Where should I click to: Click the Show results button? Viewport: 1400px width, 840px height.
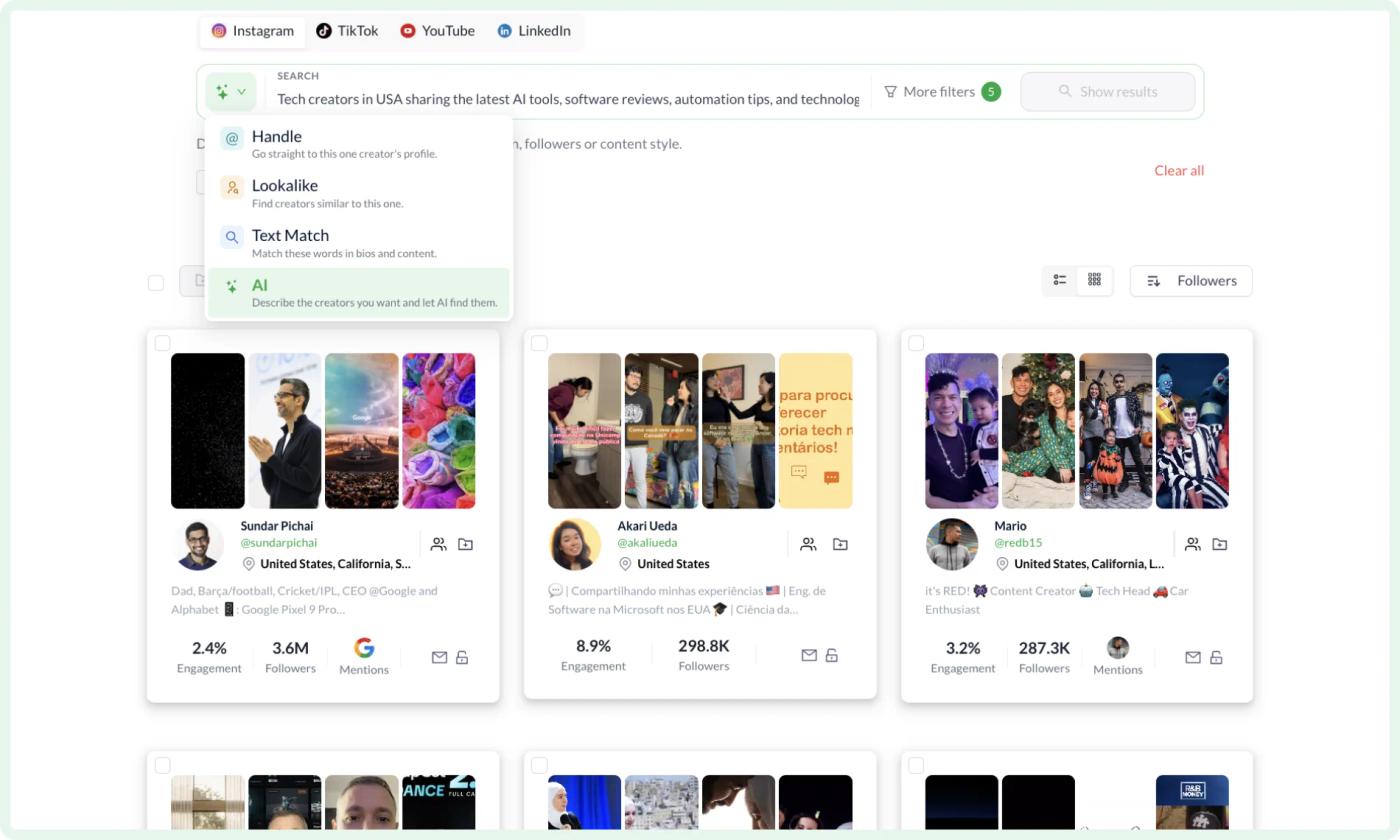click(x=1107, y=92)
